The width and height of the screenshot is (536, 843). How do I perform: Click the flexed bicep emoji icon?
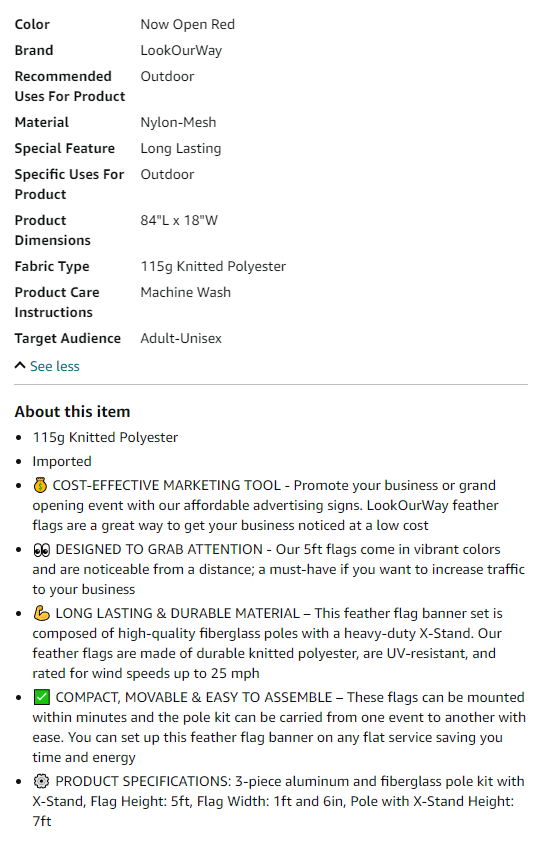[41, 613]
